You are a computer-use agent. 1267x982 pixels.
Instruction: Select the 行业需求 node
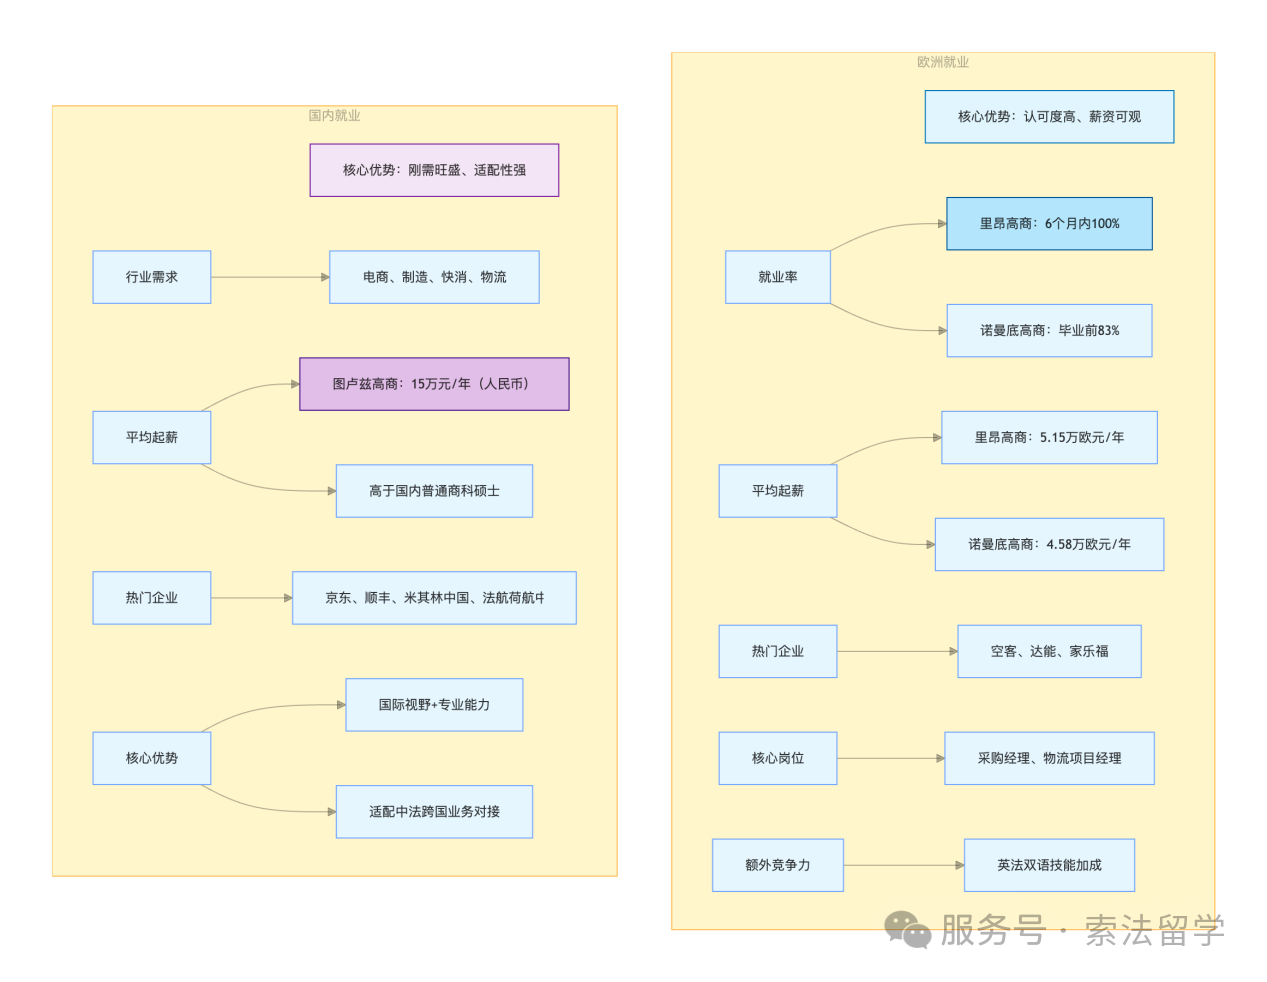[x=152, y=277]
